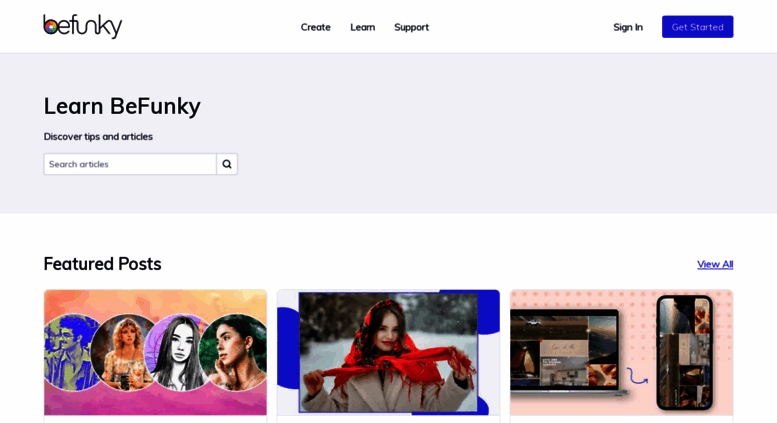This screenshot has width=777, height=423.
Task: Click the Get Started button
Action: tap(698, 27)
